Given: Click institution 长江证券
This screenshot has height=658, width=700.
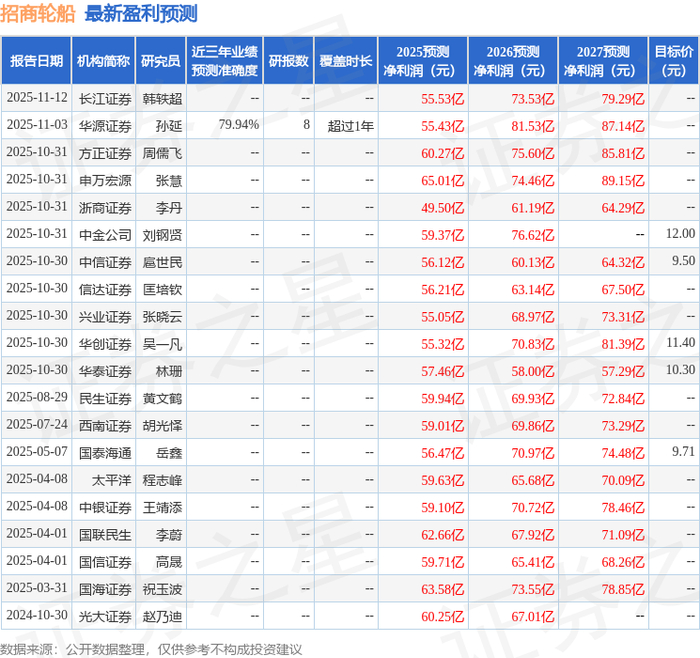Looking at the screenshot, I should coord(105,99).
